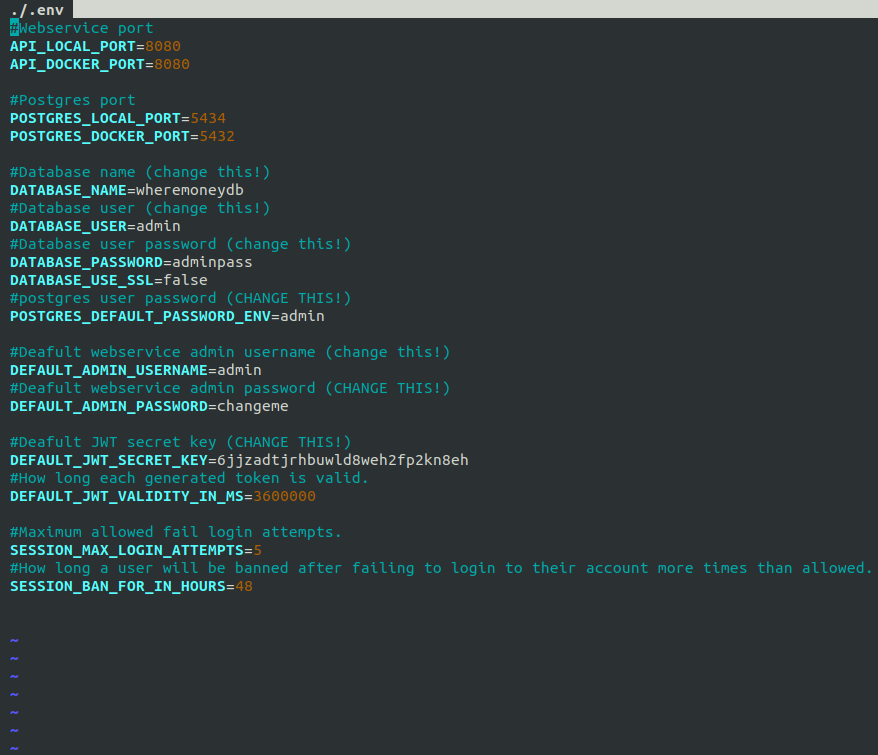Click DEFAULT_JWT_SECRET_KEY variable
The width and height of the screenshot is (878, 755).
[x=109, y=460]
